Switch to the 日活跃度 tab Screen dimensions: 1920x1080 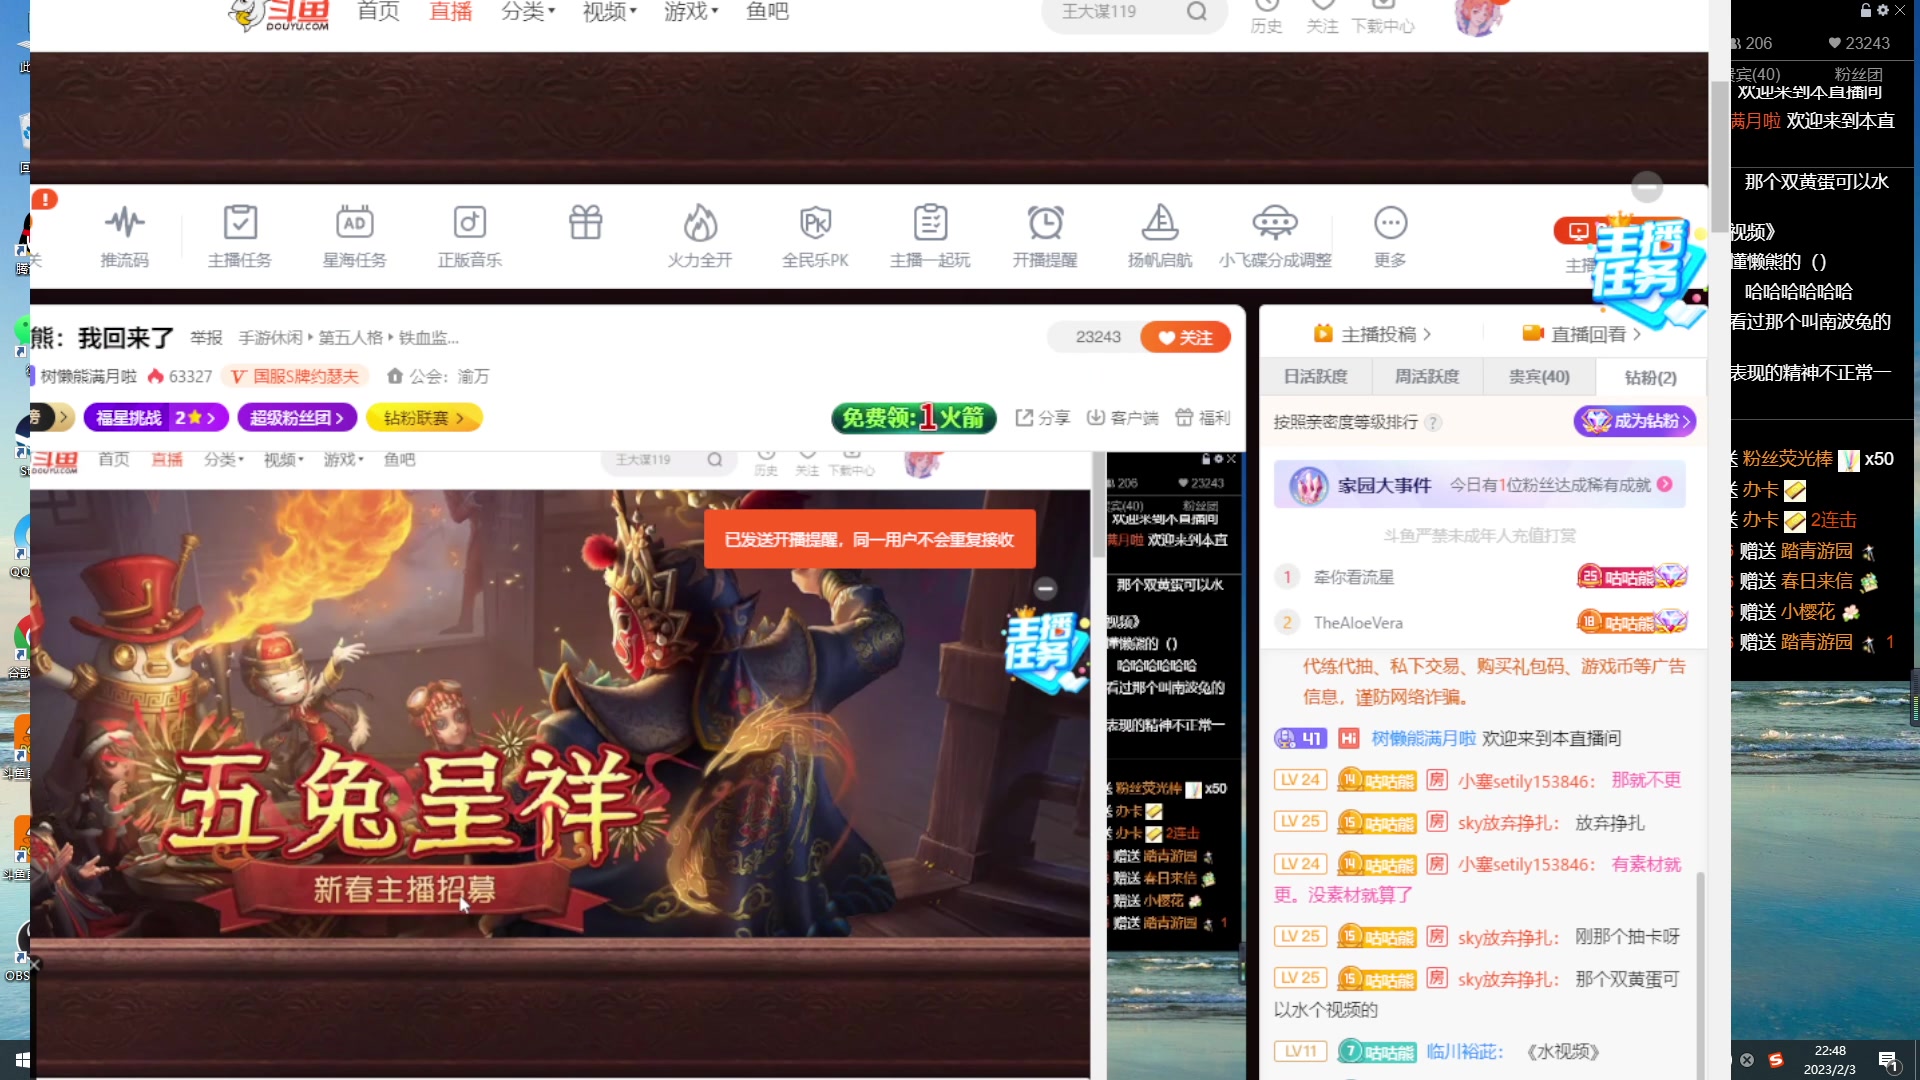[1315, 377]
